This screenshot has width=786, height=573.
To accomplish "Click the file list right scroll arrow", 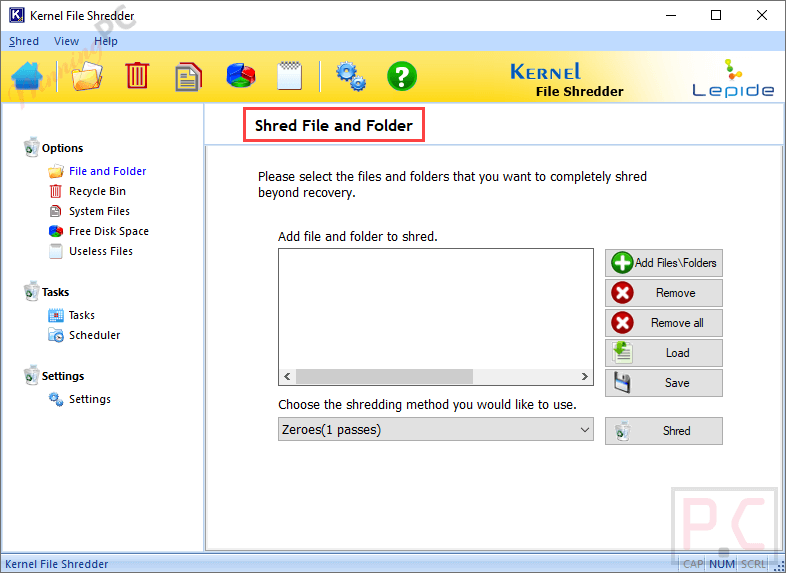I will pos(584,376).
